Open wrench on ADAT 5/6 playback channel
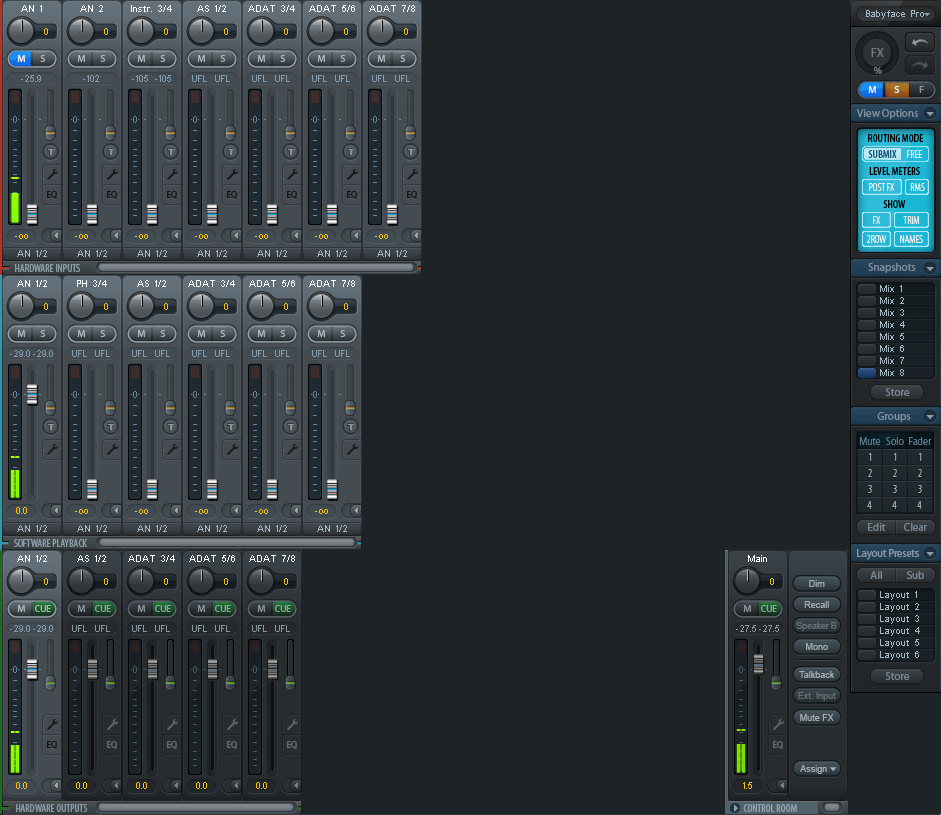The height and width of the screenshot is (815, 941). point(292,449)
